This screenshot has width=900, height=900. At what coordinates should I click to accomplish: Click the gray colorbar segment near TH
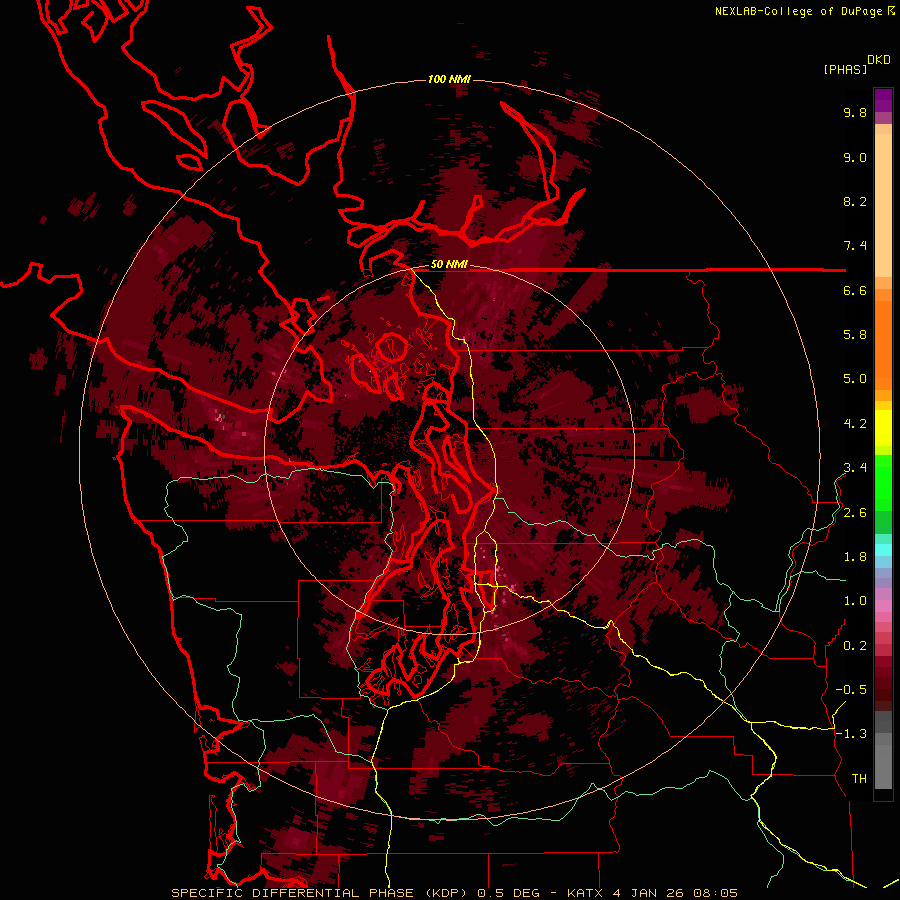pyautogui.click(x=883, y=766)
